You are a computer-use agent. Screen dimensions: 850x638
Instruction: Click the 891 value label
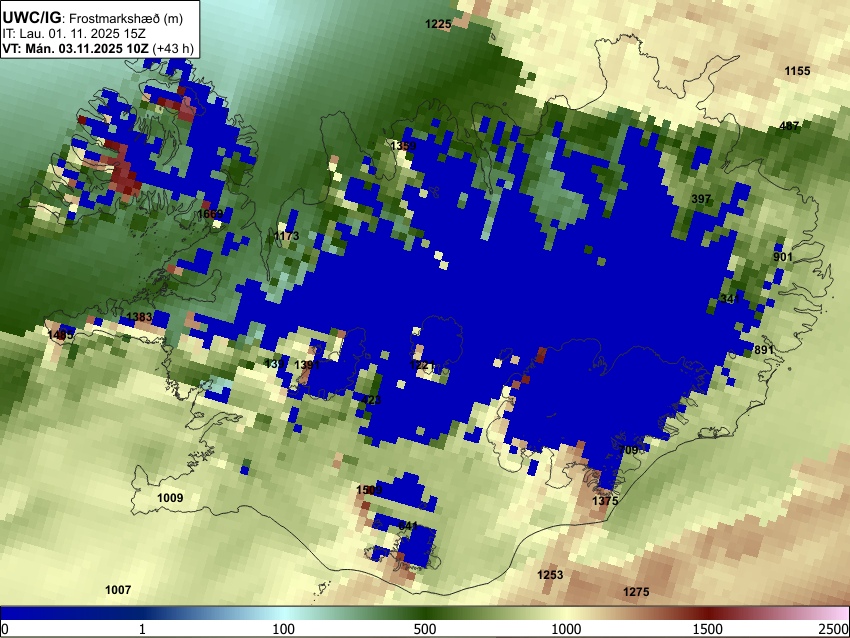coord(764,350)
